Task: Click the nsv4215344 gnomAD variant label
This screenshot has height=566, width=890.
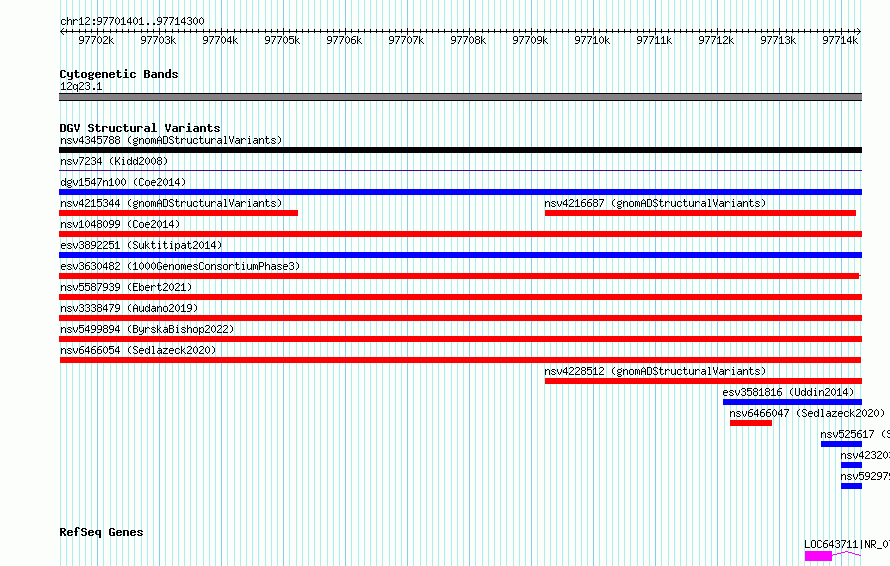Action: (171, 203)
